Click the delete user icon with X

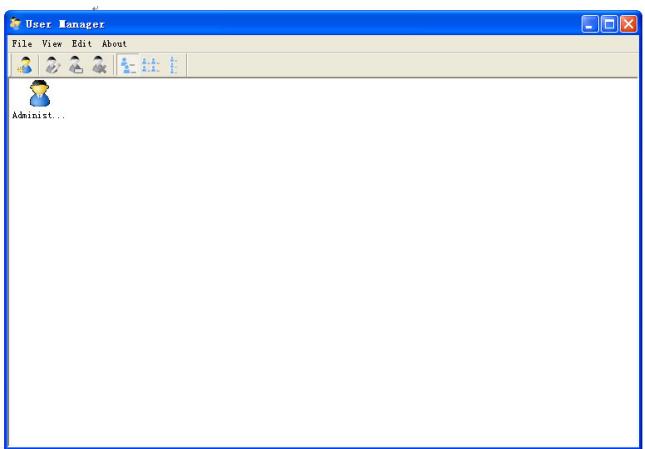[x=99, y=66]
